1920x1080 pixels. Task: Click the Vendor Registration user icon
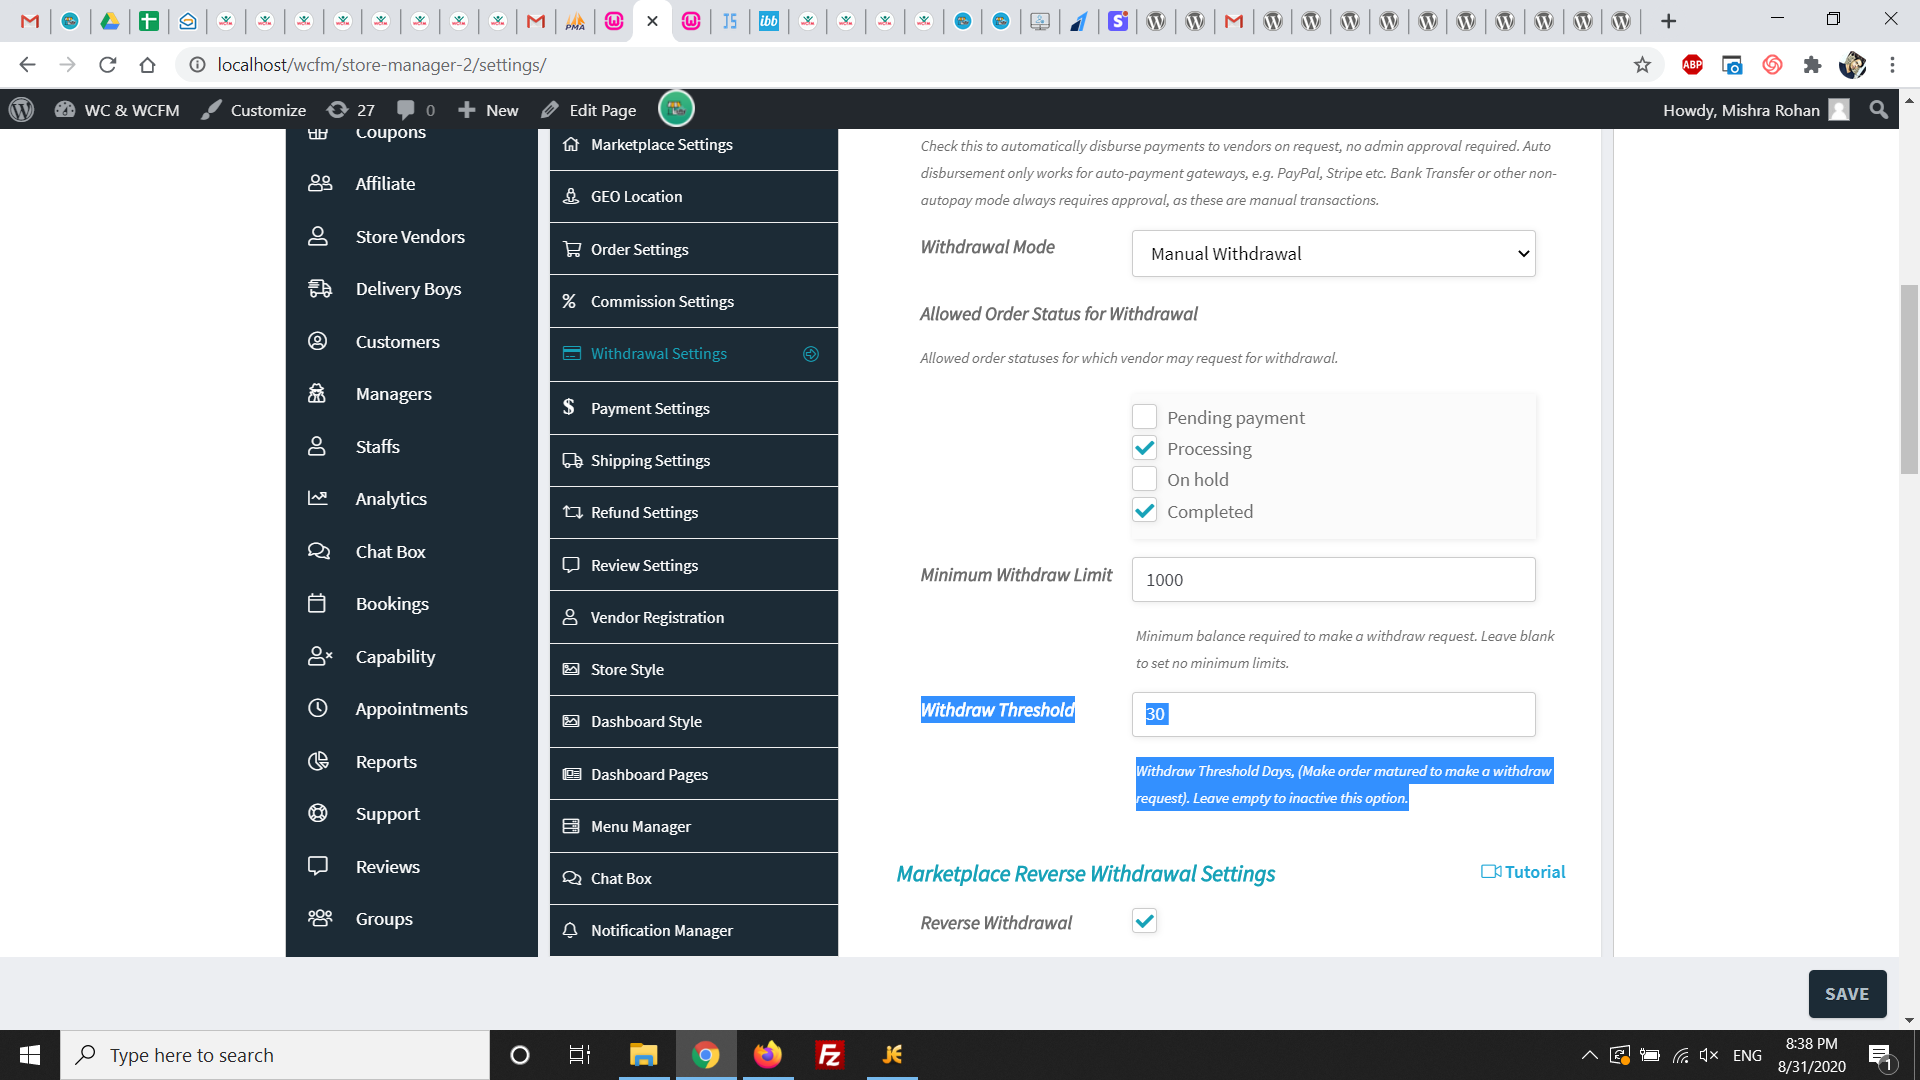(x=570, y=617)
